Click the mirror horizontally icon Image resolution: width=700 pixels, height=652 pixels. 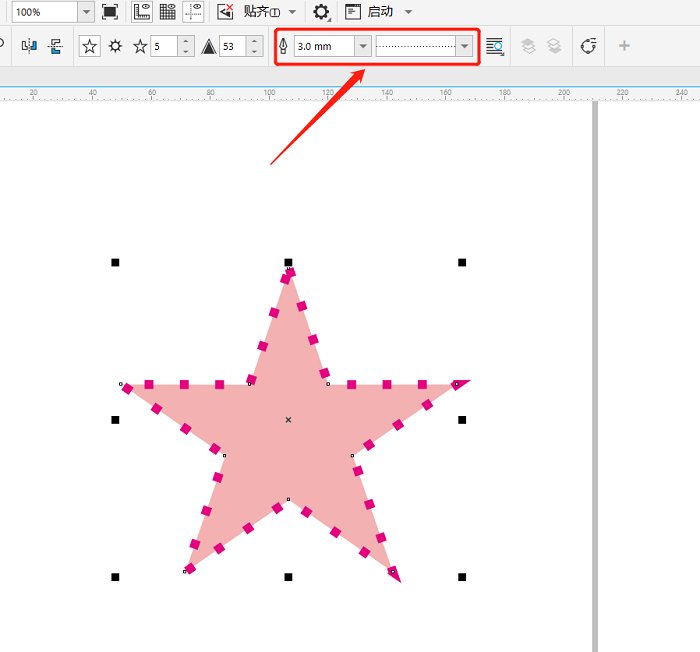point(29,46)
